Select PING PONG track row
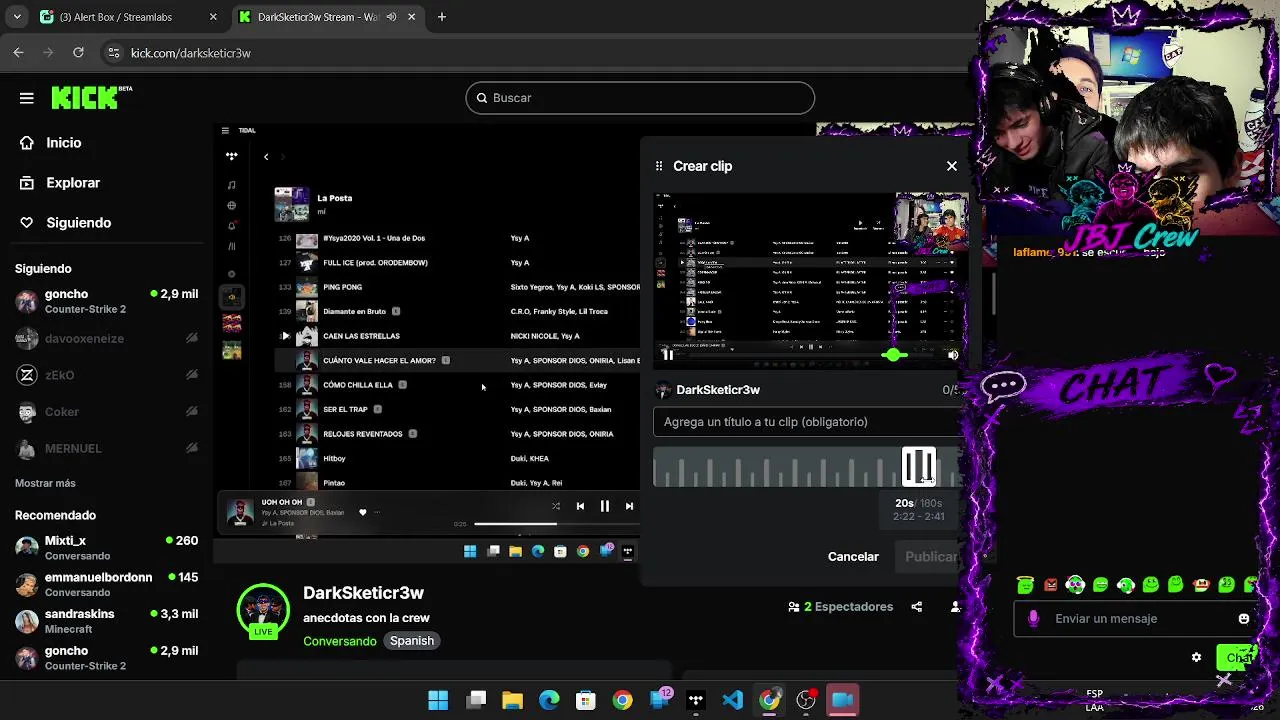 [457, 287]
